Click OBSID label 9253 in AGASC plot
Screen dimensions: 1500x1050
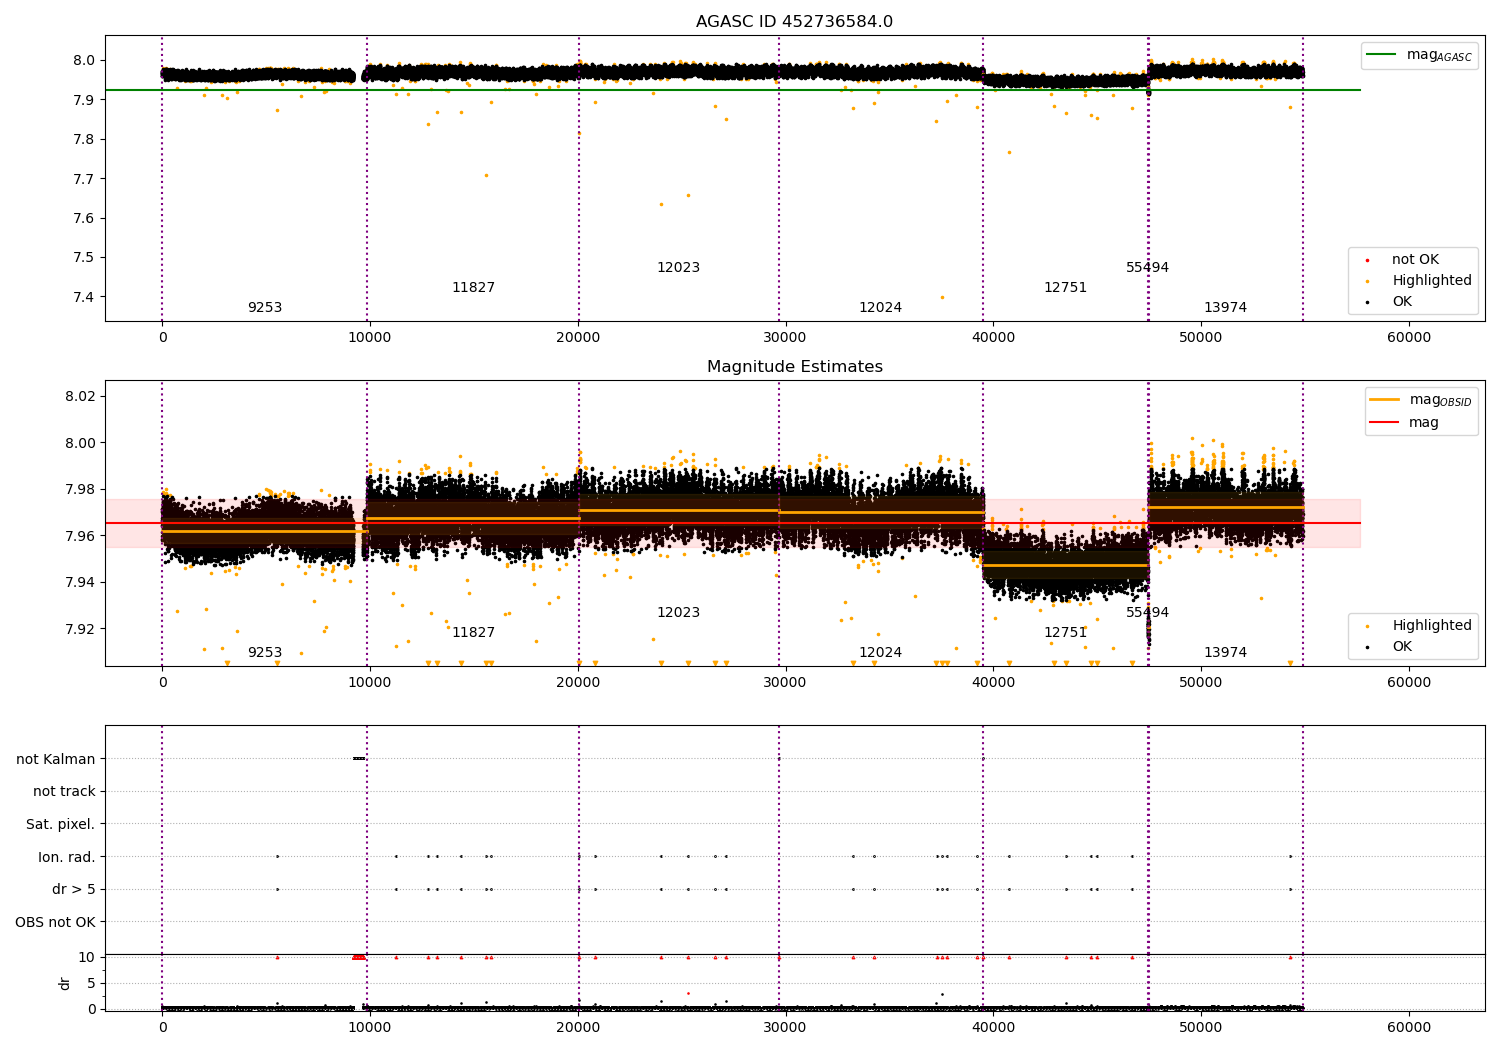pyautogui.click(x=265, y=308)
